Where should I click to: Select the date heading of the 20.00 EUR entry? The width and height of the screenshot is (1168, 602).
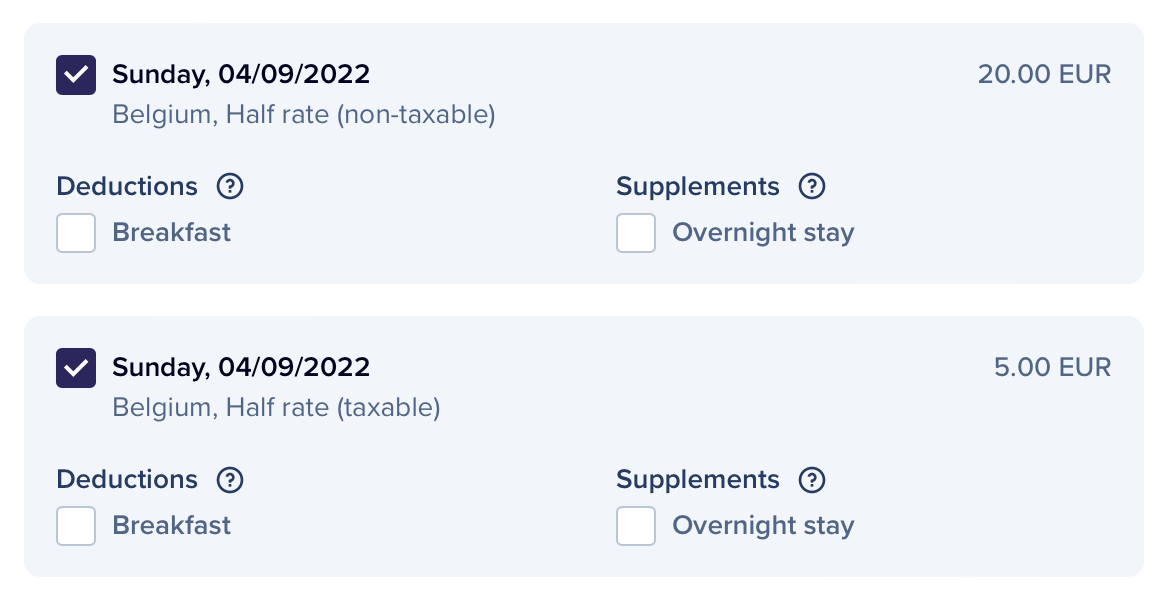click(x=241, y=75)
